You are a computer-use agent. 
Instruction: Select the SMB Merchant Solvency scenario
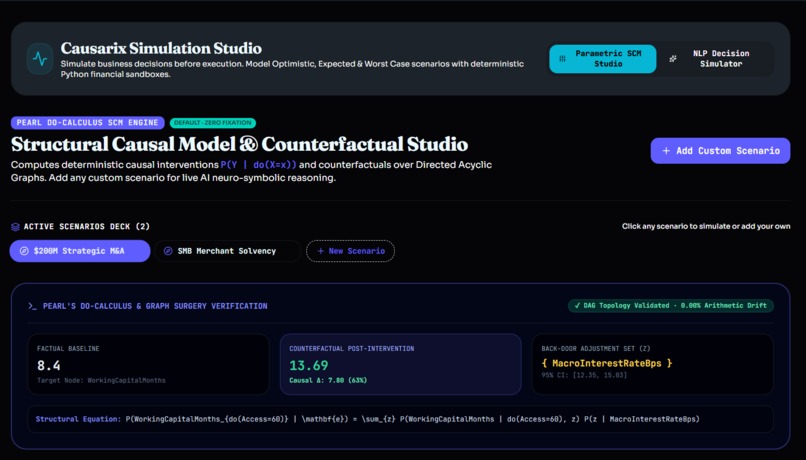tap(227, 251)
